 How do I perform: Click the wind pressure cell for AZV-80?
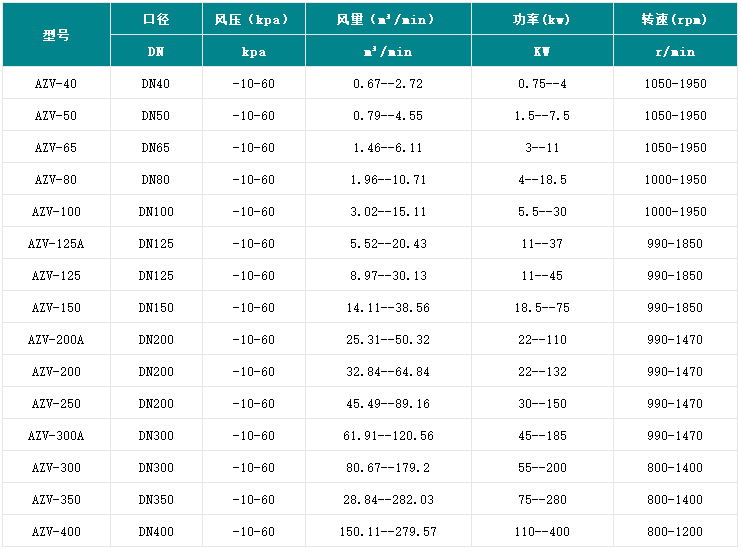pyautogui.click(x=254, y=180)
